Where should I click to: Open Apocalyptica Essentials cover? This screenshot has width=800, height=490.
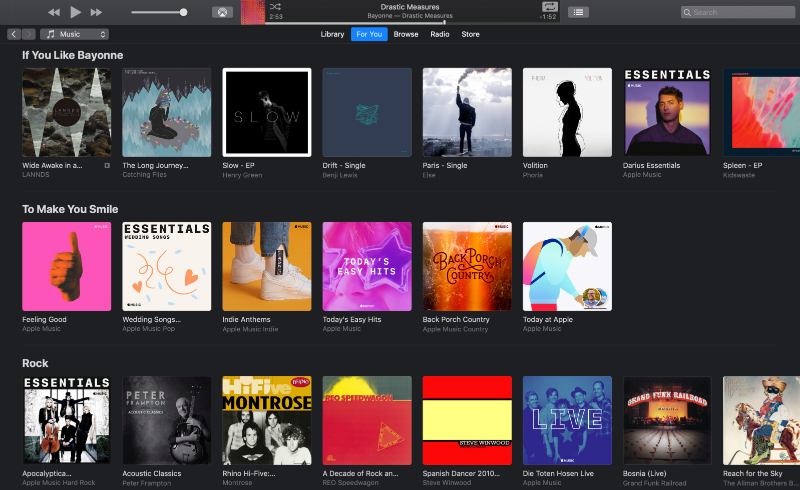(x=66, y=421)
